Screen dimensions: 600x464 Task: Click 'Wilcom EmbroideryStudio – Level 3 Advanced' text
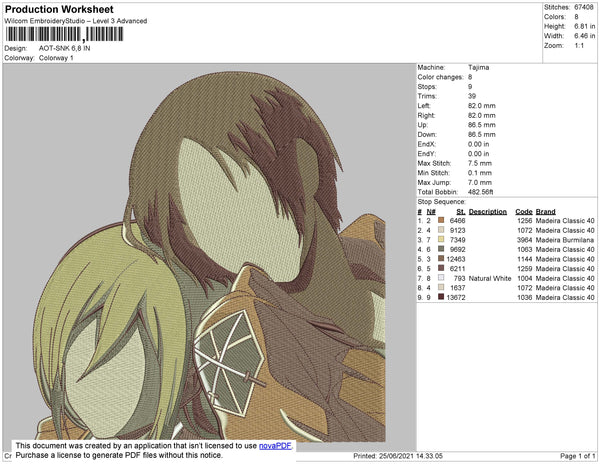click(76, 21)
